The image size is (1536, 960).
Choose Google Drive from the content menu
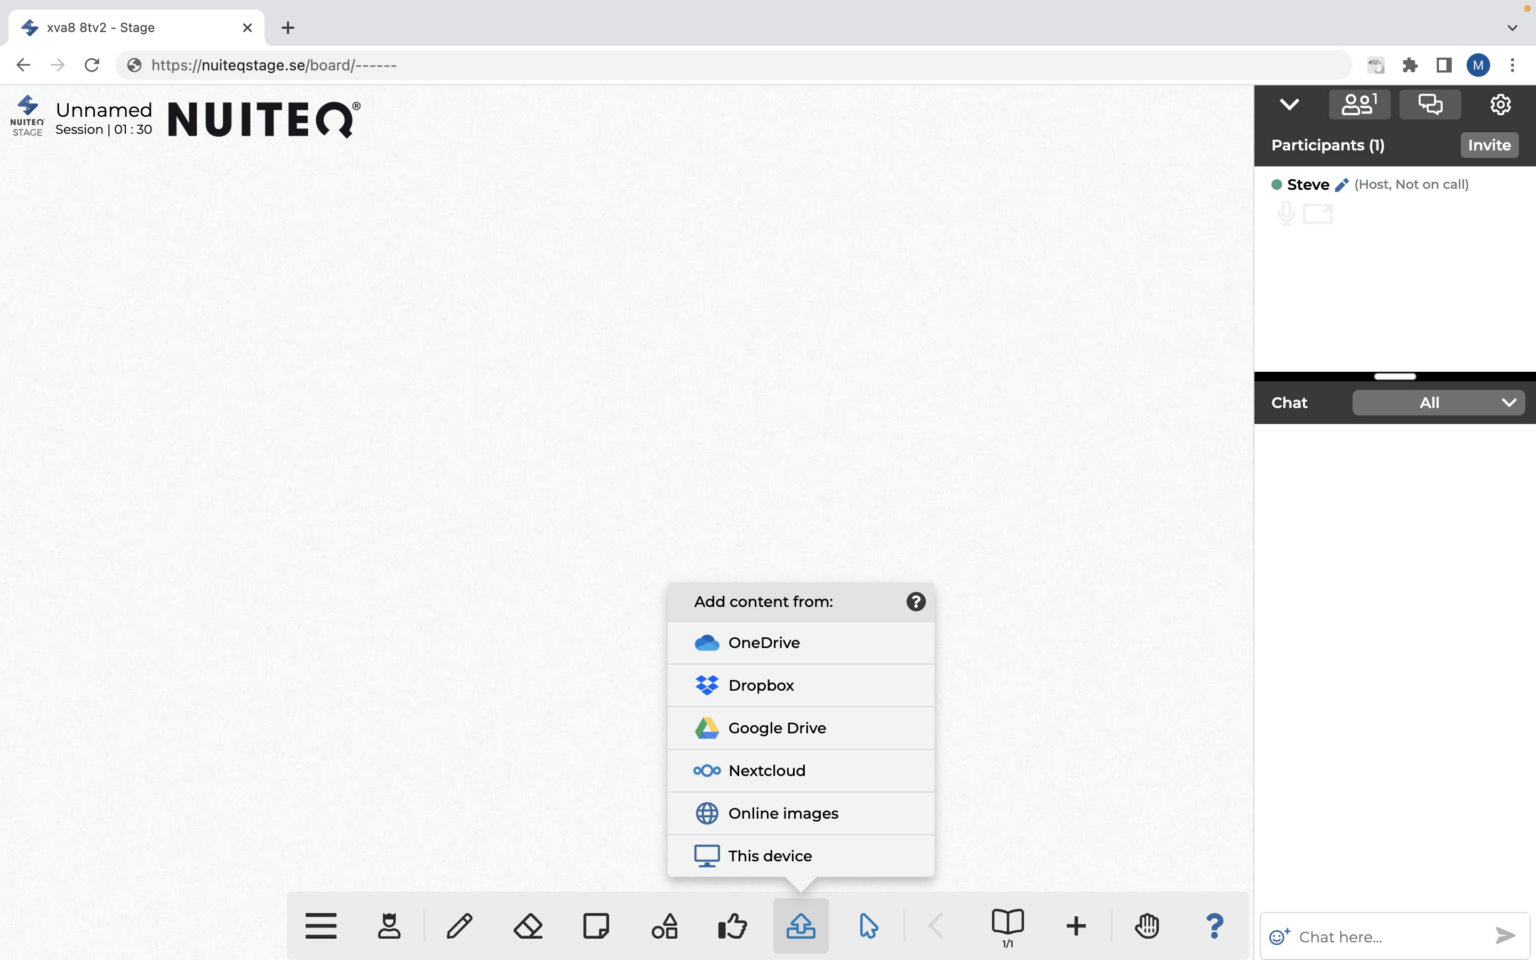[x=777, y=728]
